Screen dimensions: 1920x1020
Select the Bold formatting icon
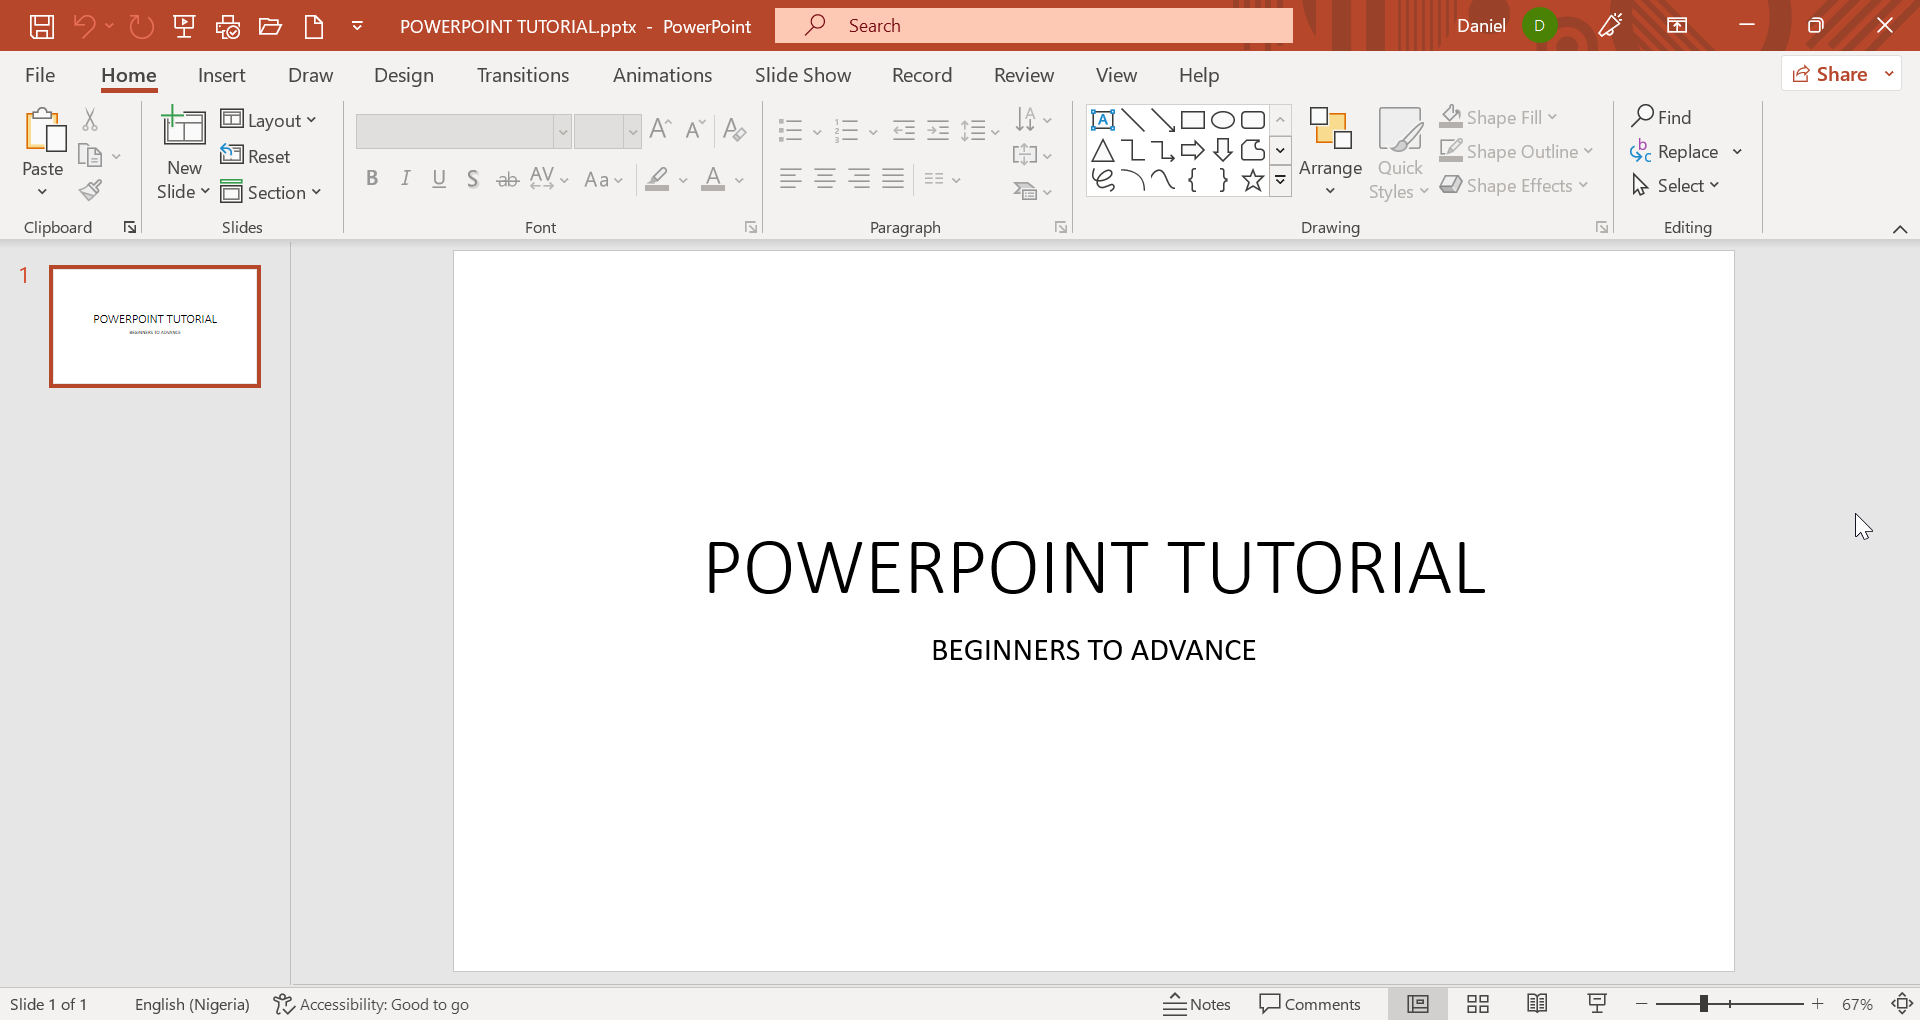pos(372,179)
